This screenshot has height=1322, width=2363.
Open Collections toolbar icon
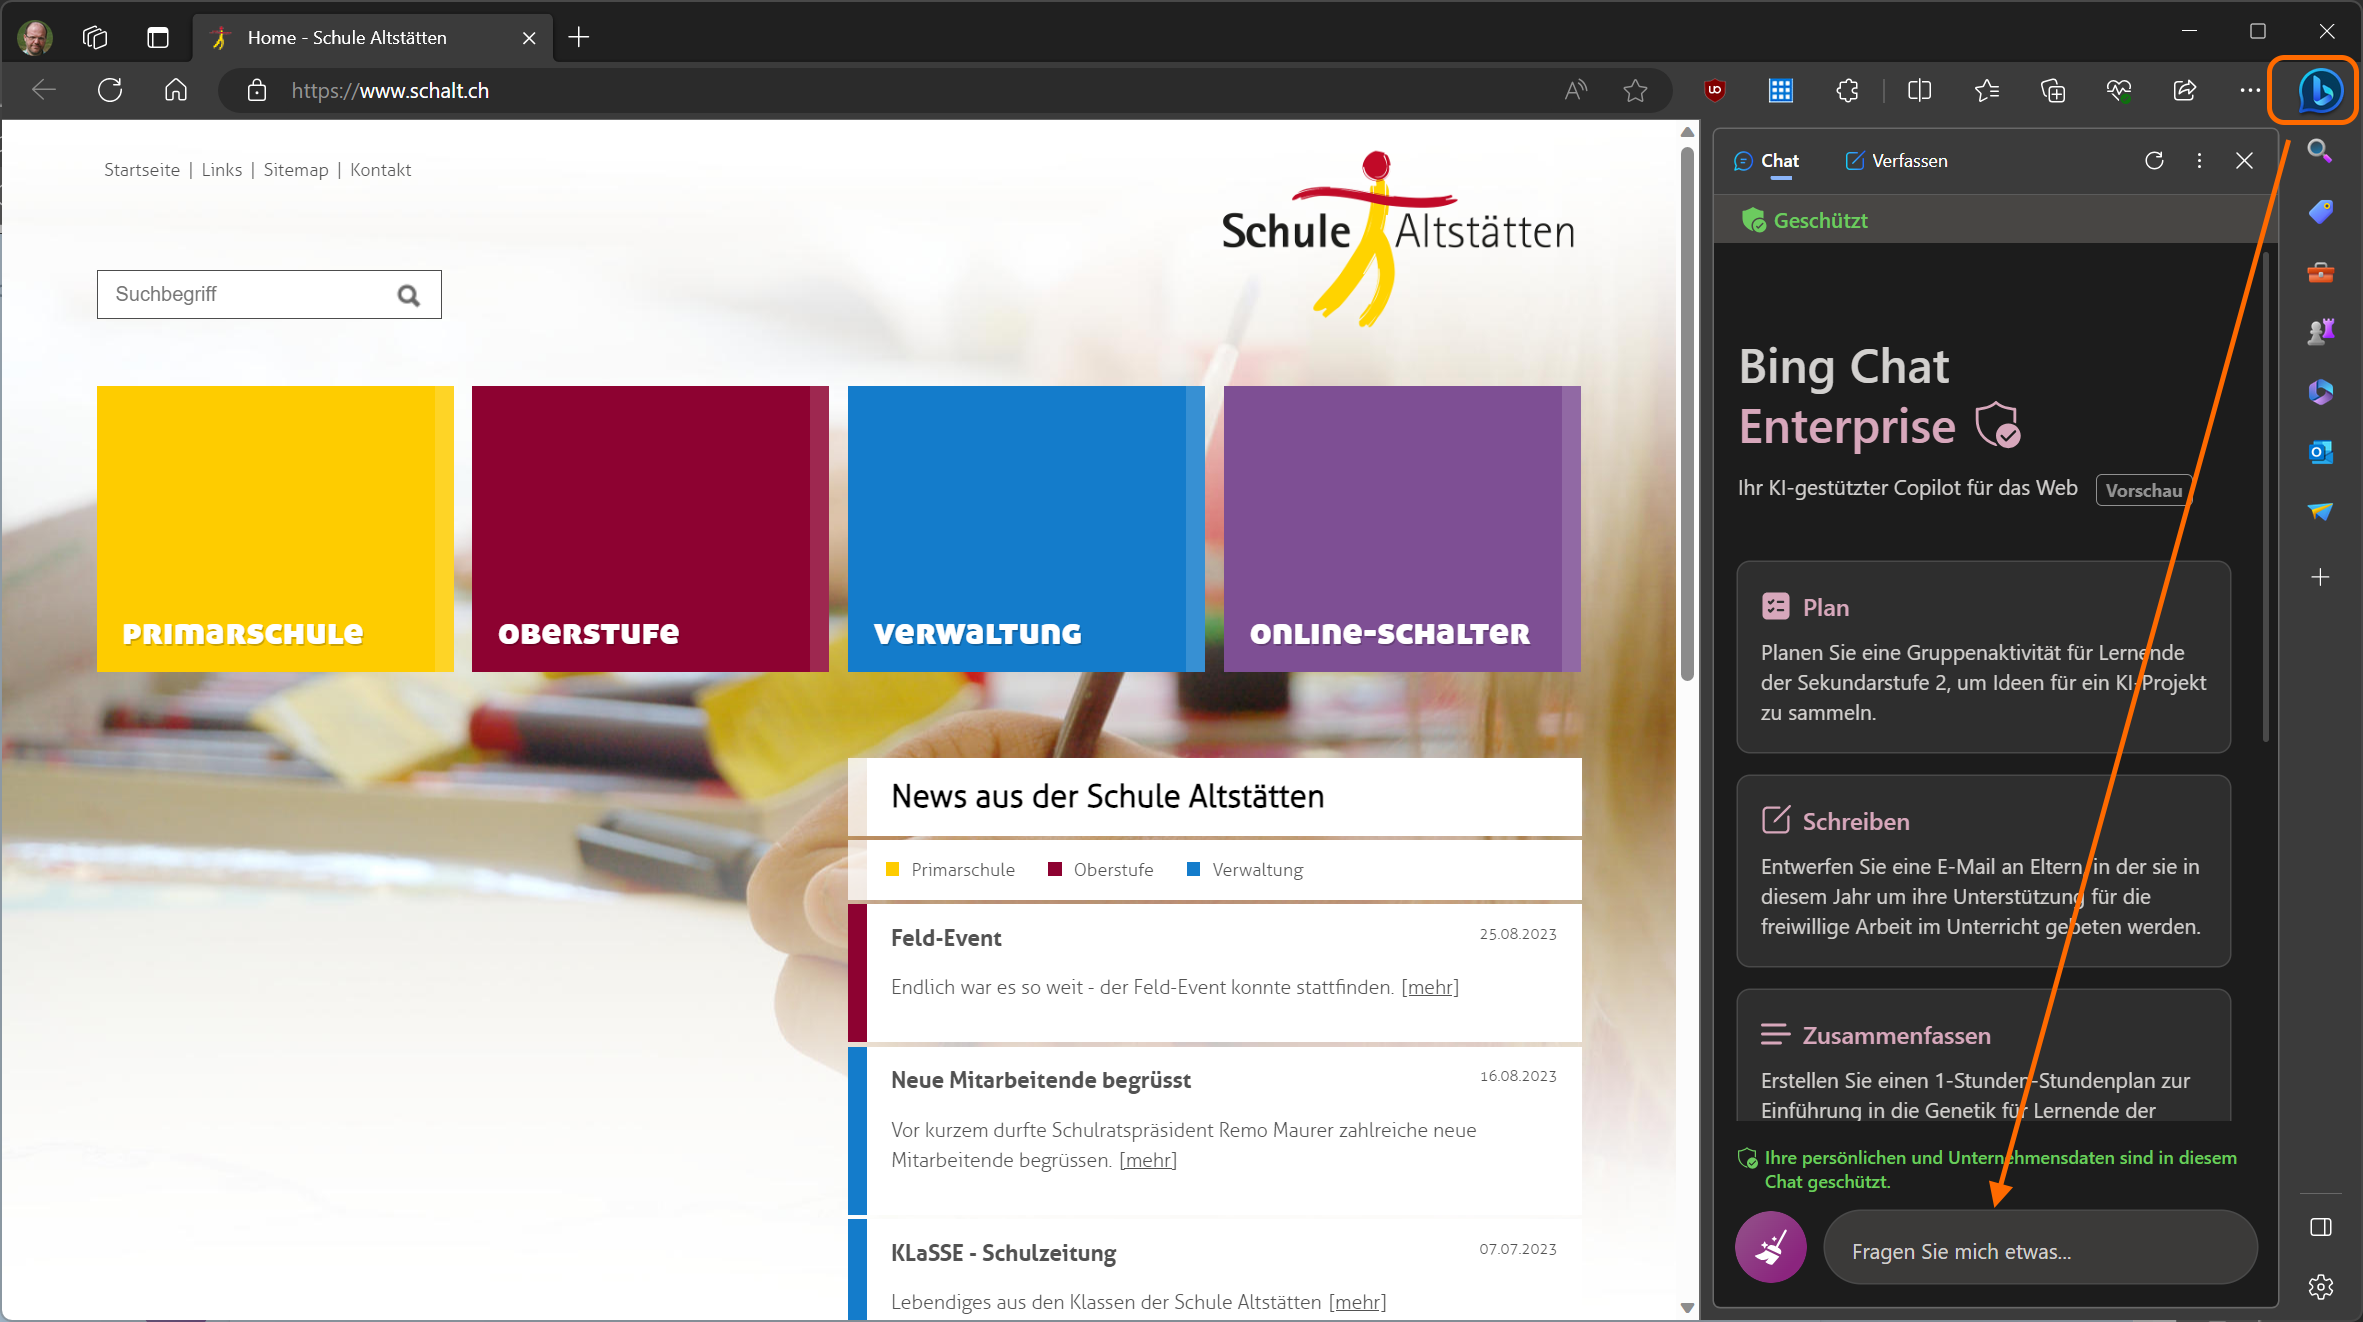(x=2052, y=91)
